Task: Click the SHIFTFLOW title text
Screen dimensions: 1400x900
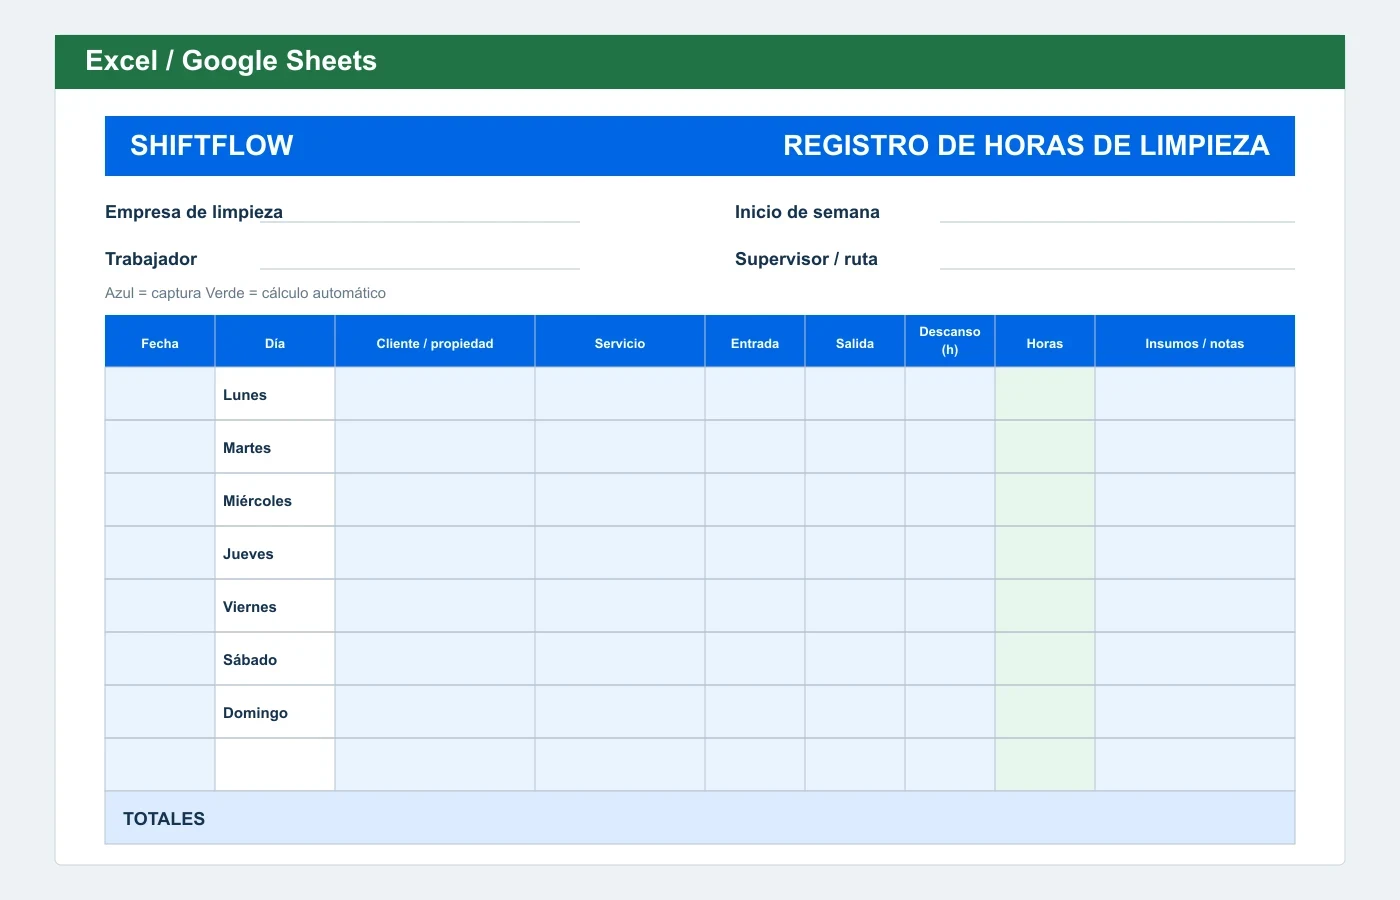Action: point(212,145)
